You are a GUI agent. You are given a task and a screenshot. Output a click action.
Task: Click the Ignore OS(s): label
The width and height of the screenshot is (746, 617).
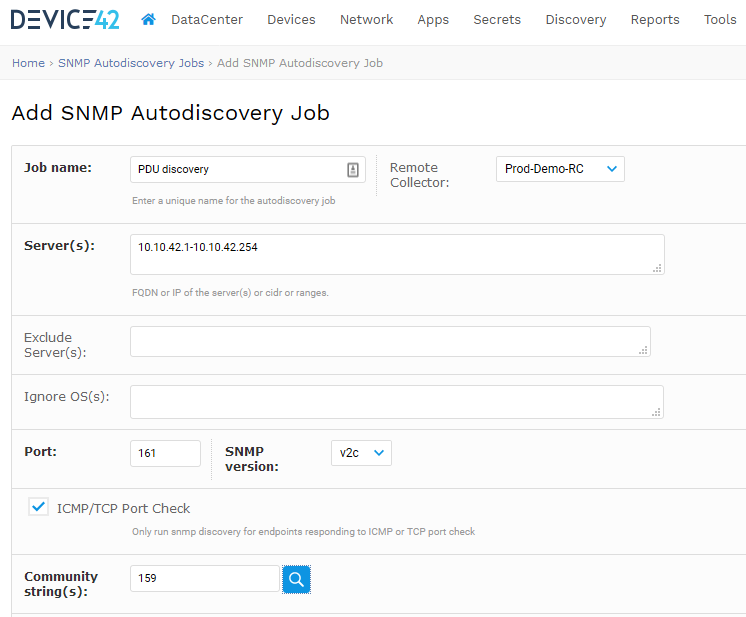tap(67, 397)
